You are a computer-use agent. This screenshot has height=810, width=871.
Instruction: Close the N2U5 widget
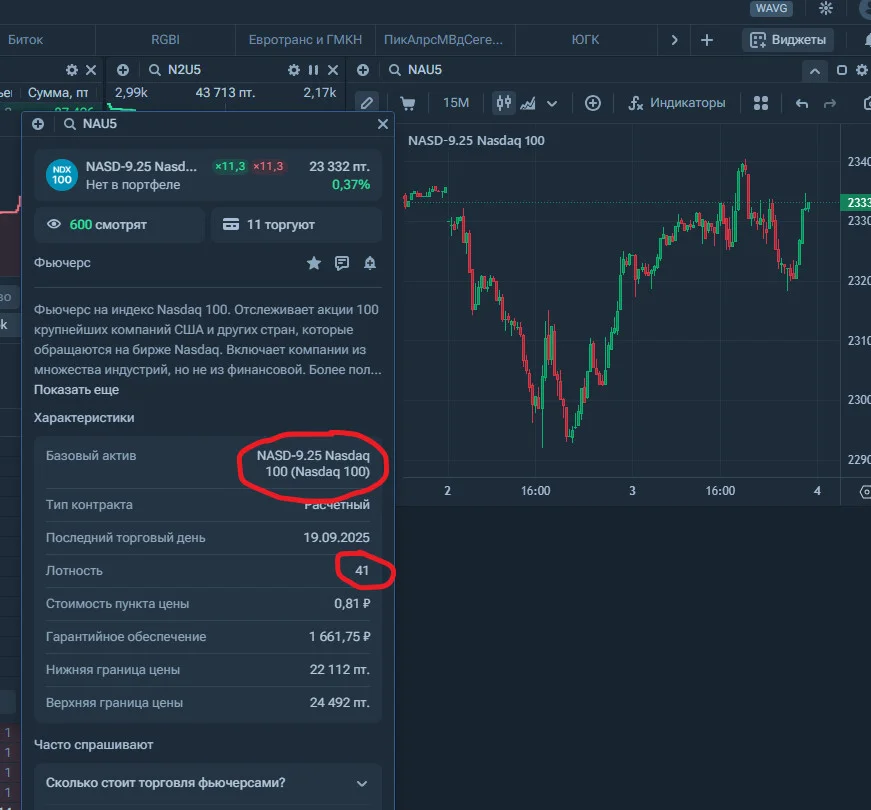[333, 70]
